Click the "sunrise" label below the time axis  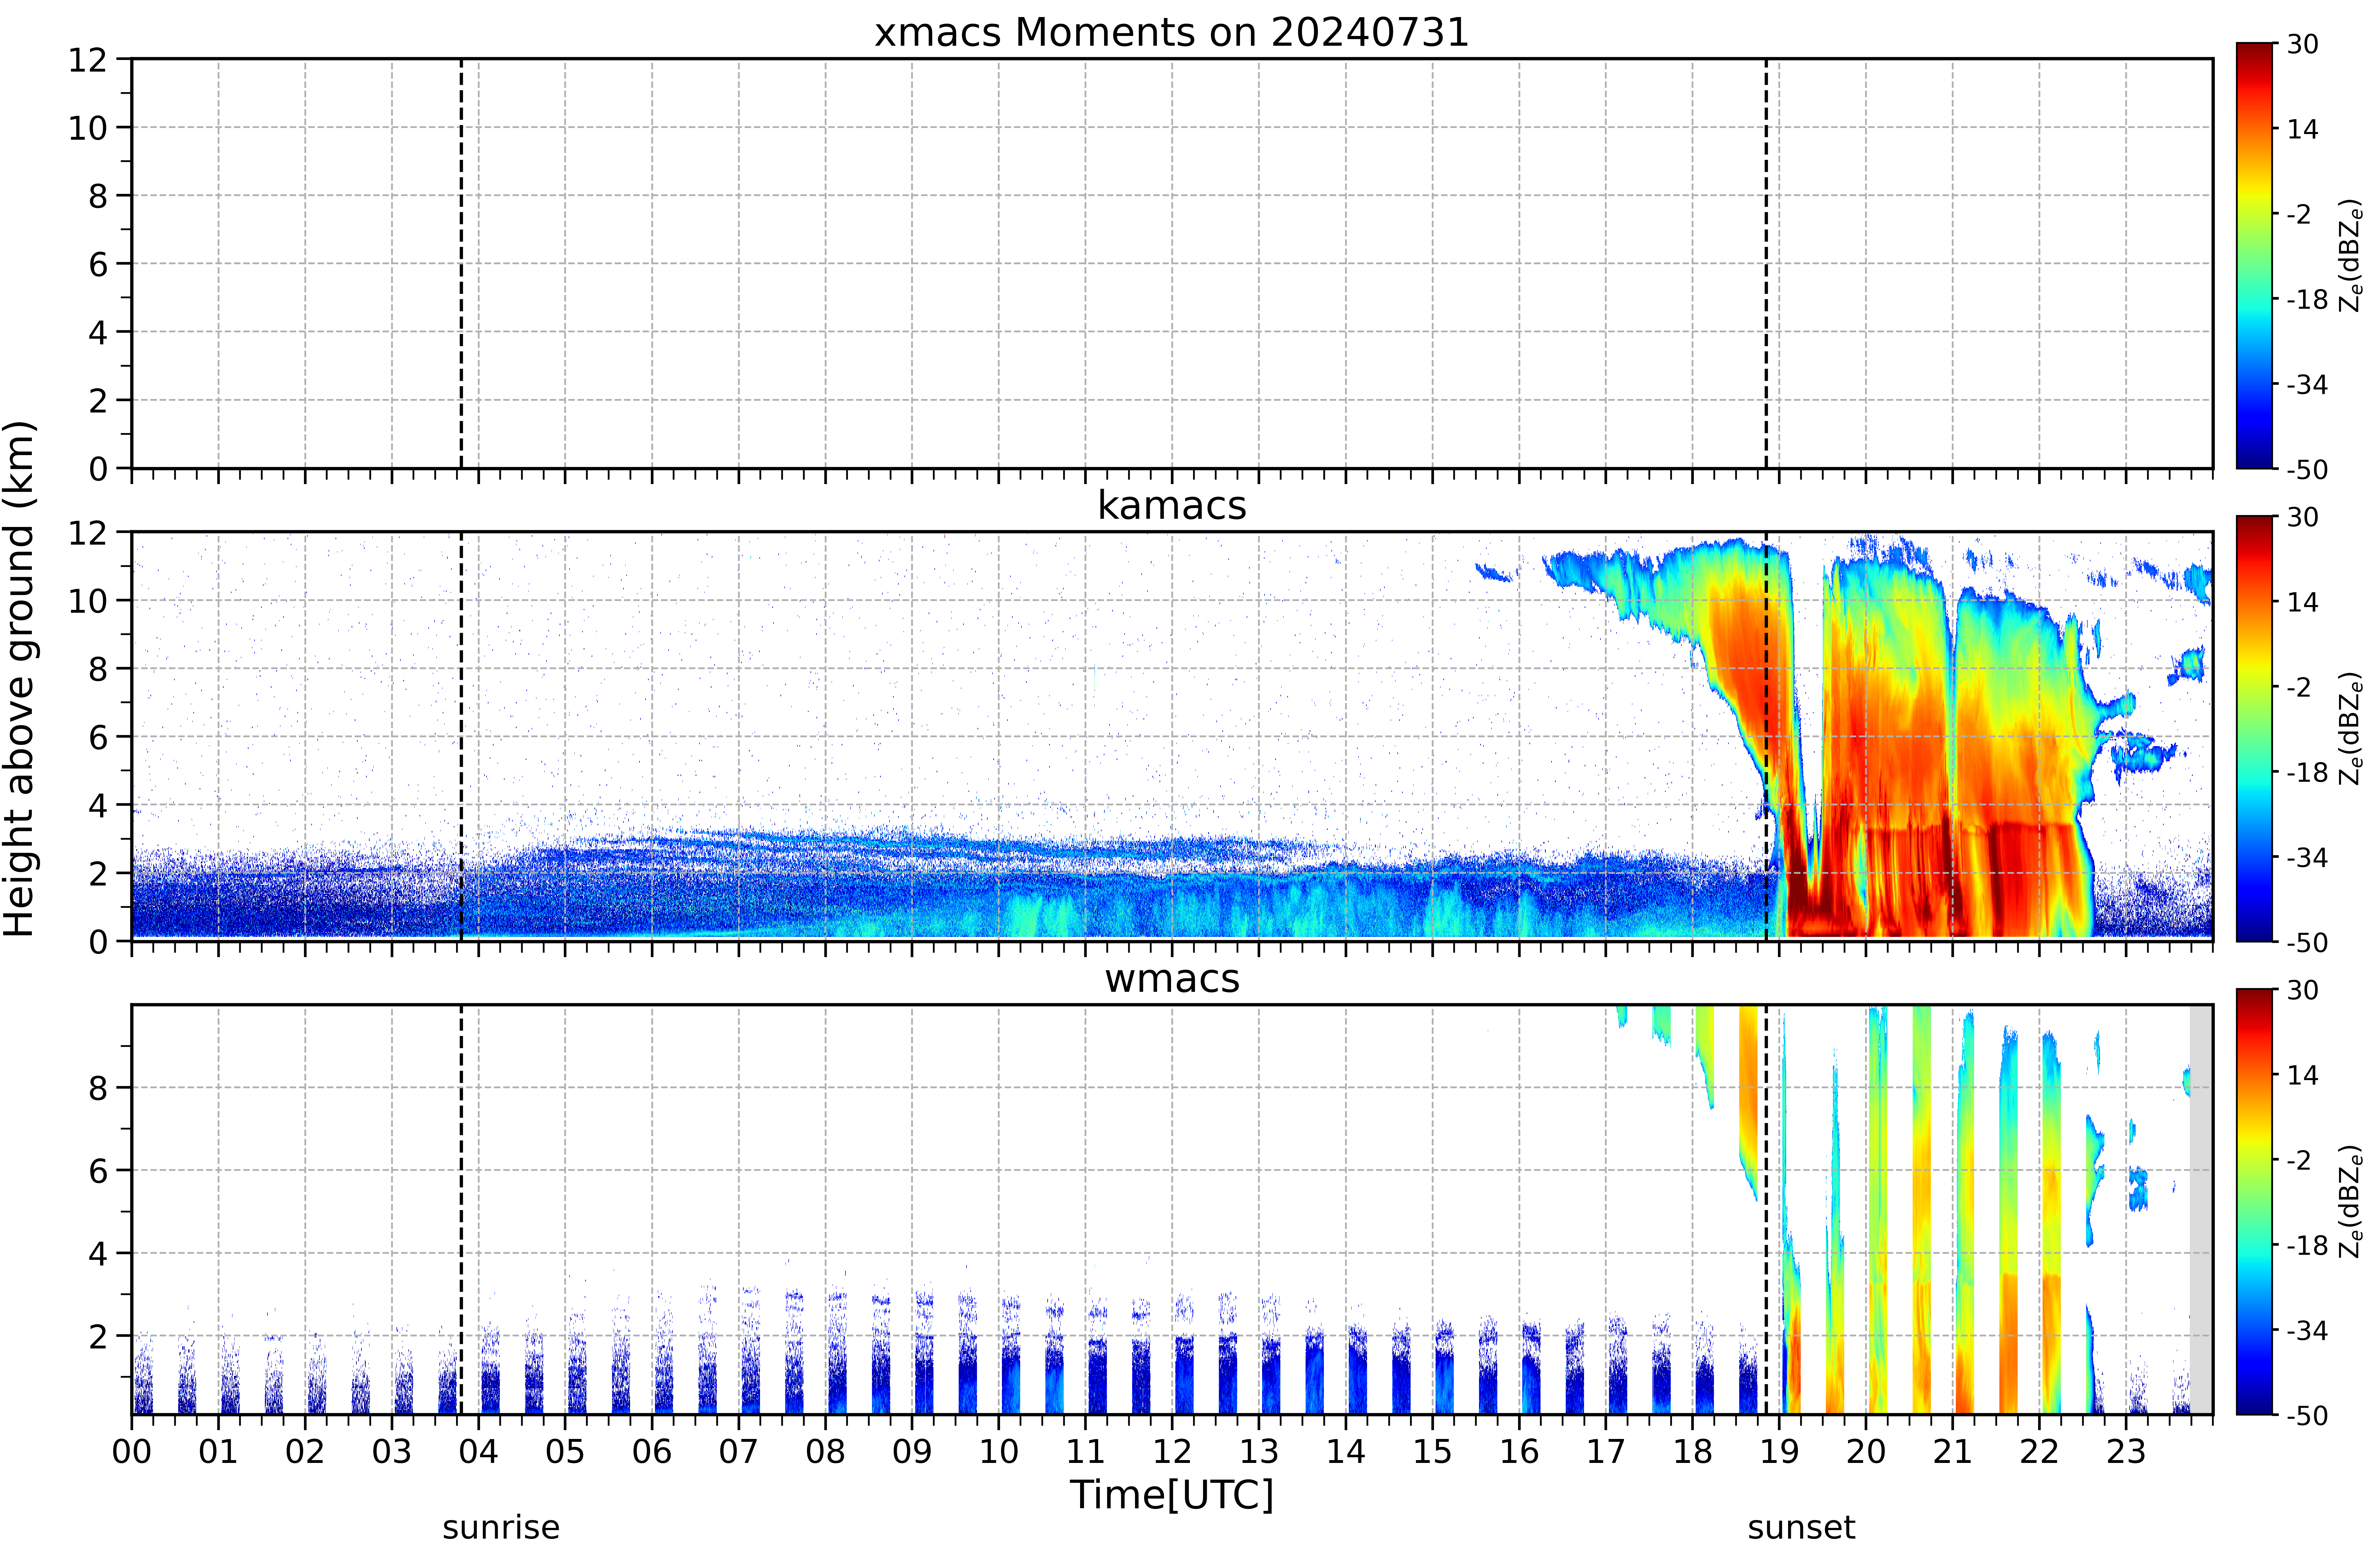click(x=501, y=1528)
